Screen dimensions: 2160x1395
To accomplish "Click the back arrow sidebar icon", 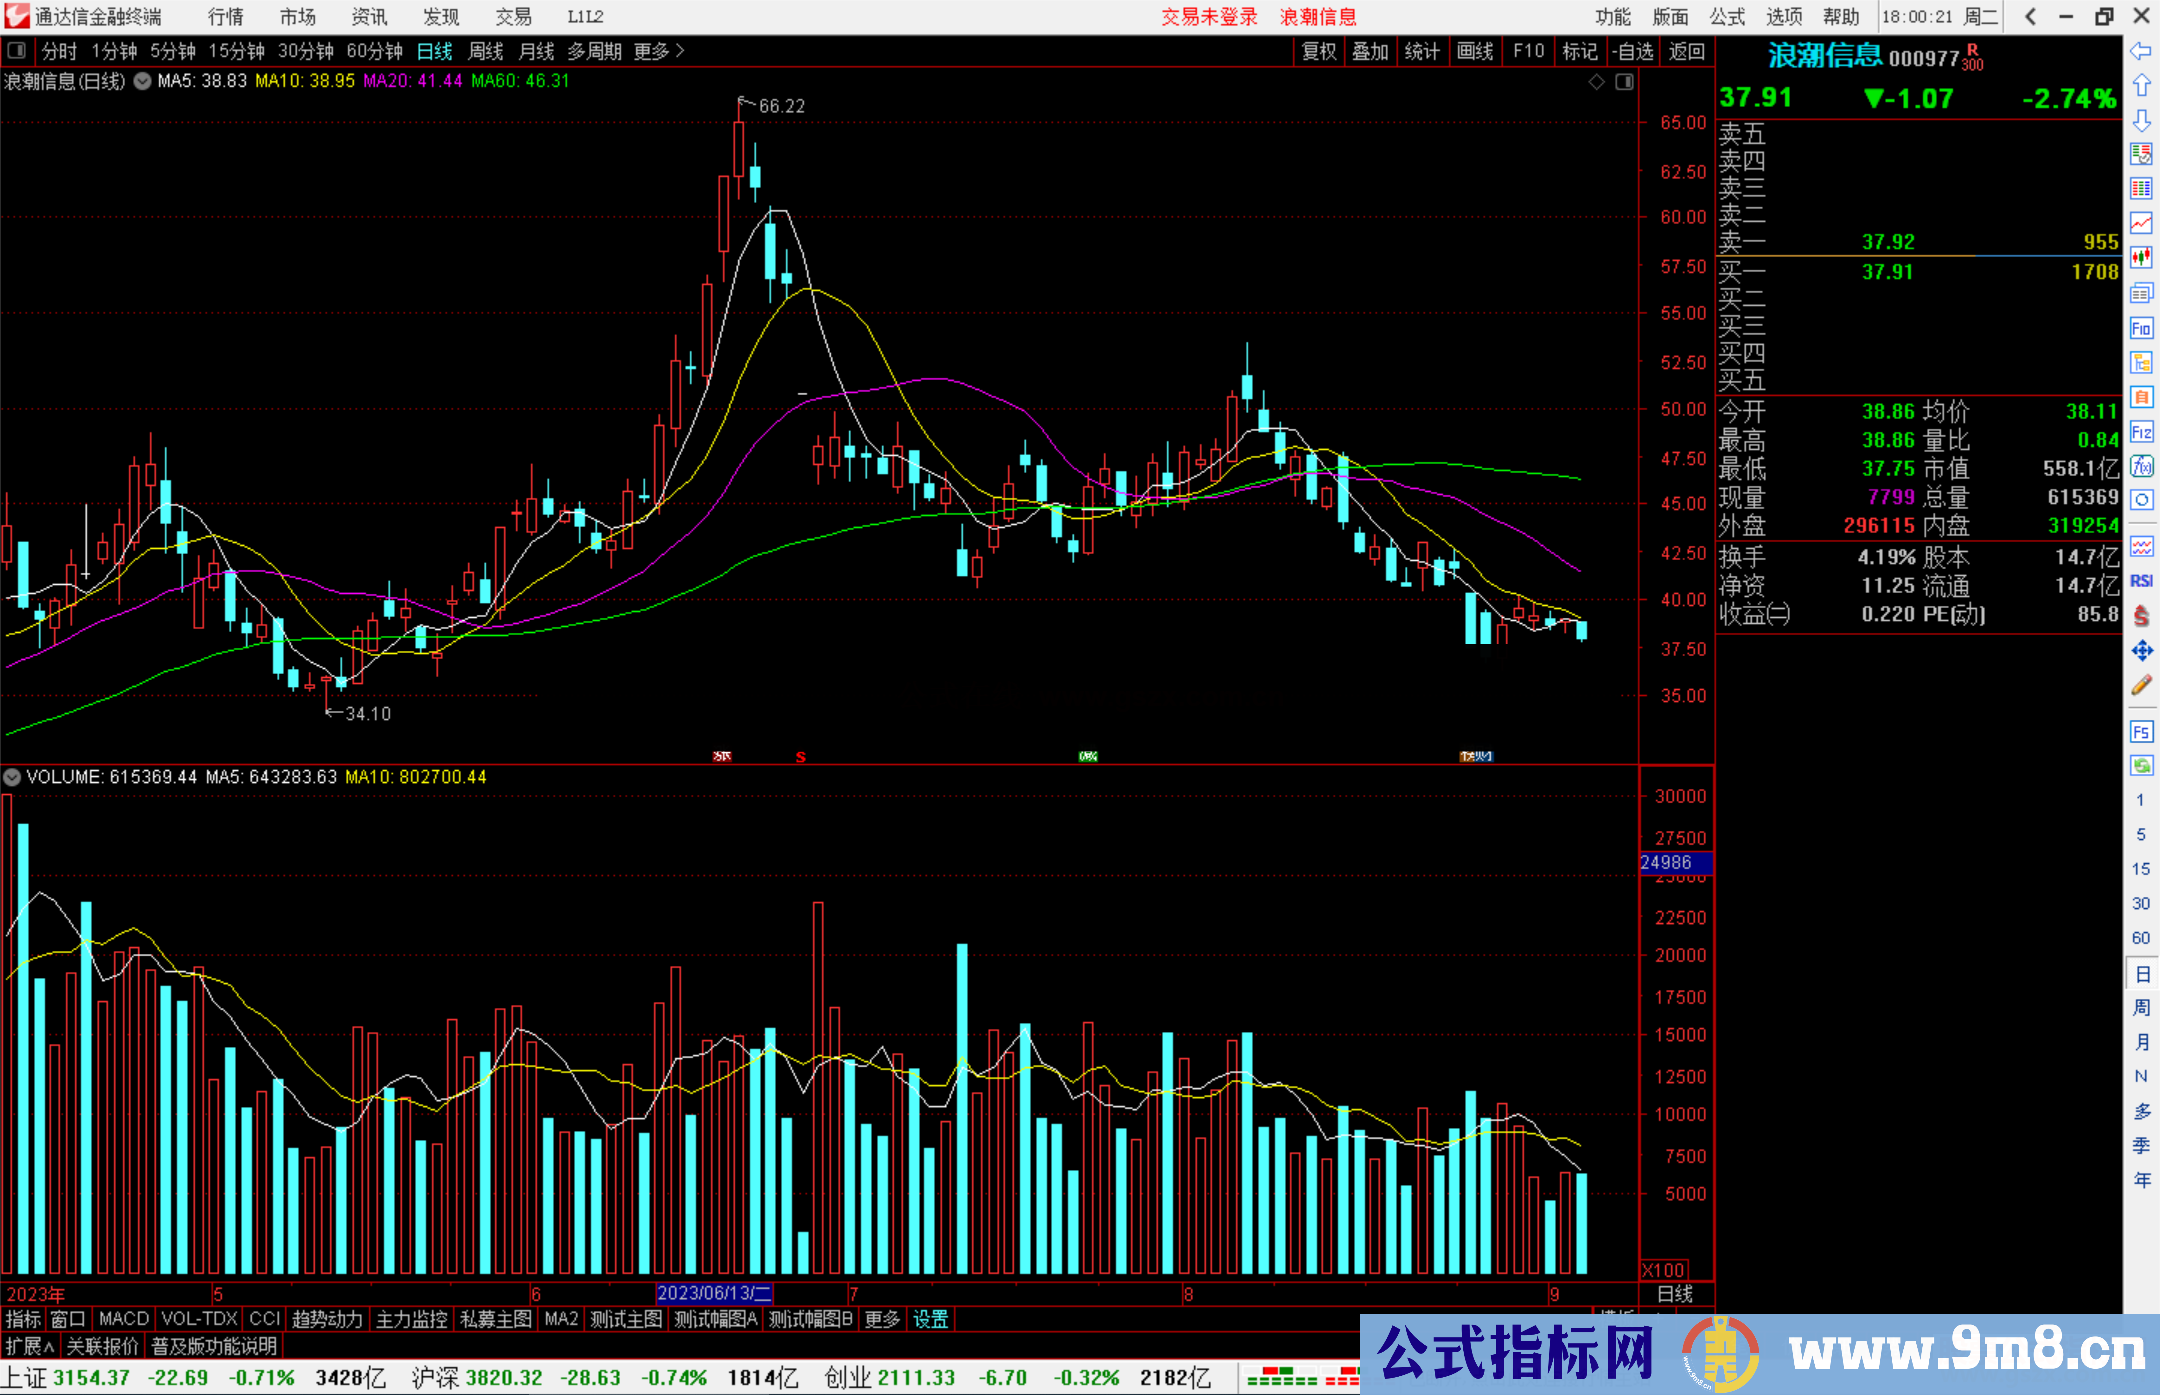I will [2141, 51].
